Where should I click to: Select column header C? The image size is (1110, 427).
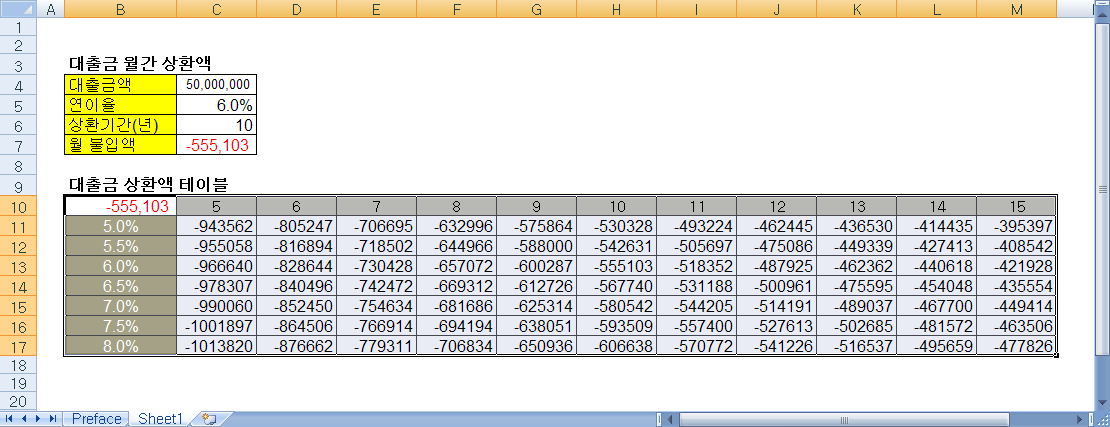coord(217,8)
